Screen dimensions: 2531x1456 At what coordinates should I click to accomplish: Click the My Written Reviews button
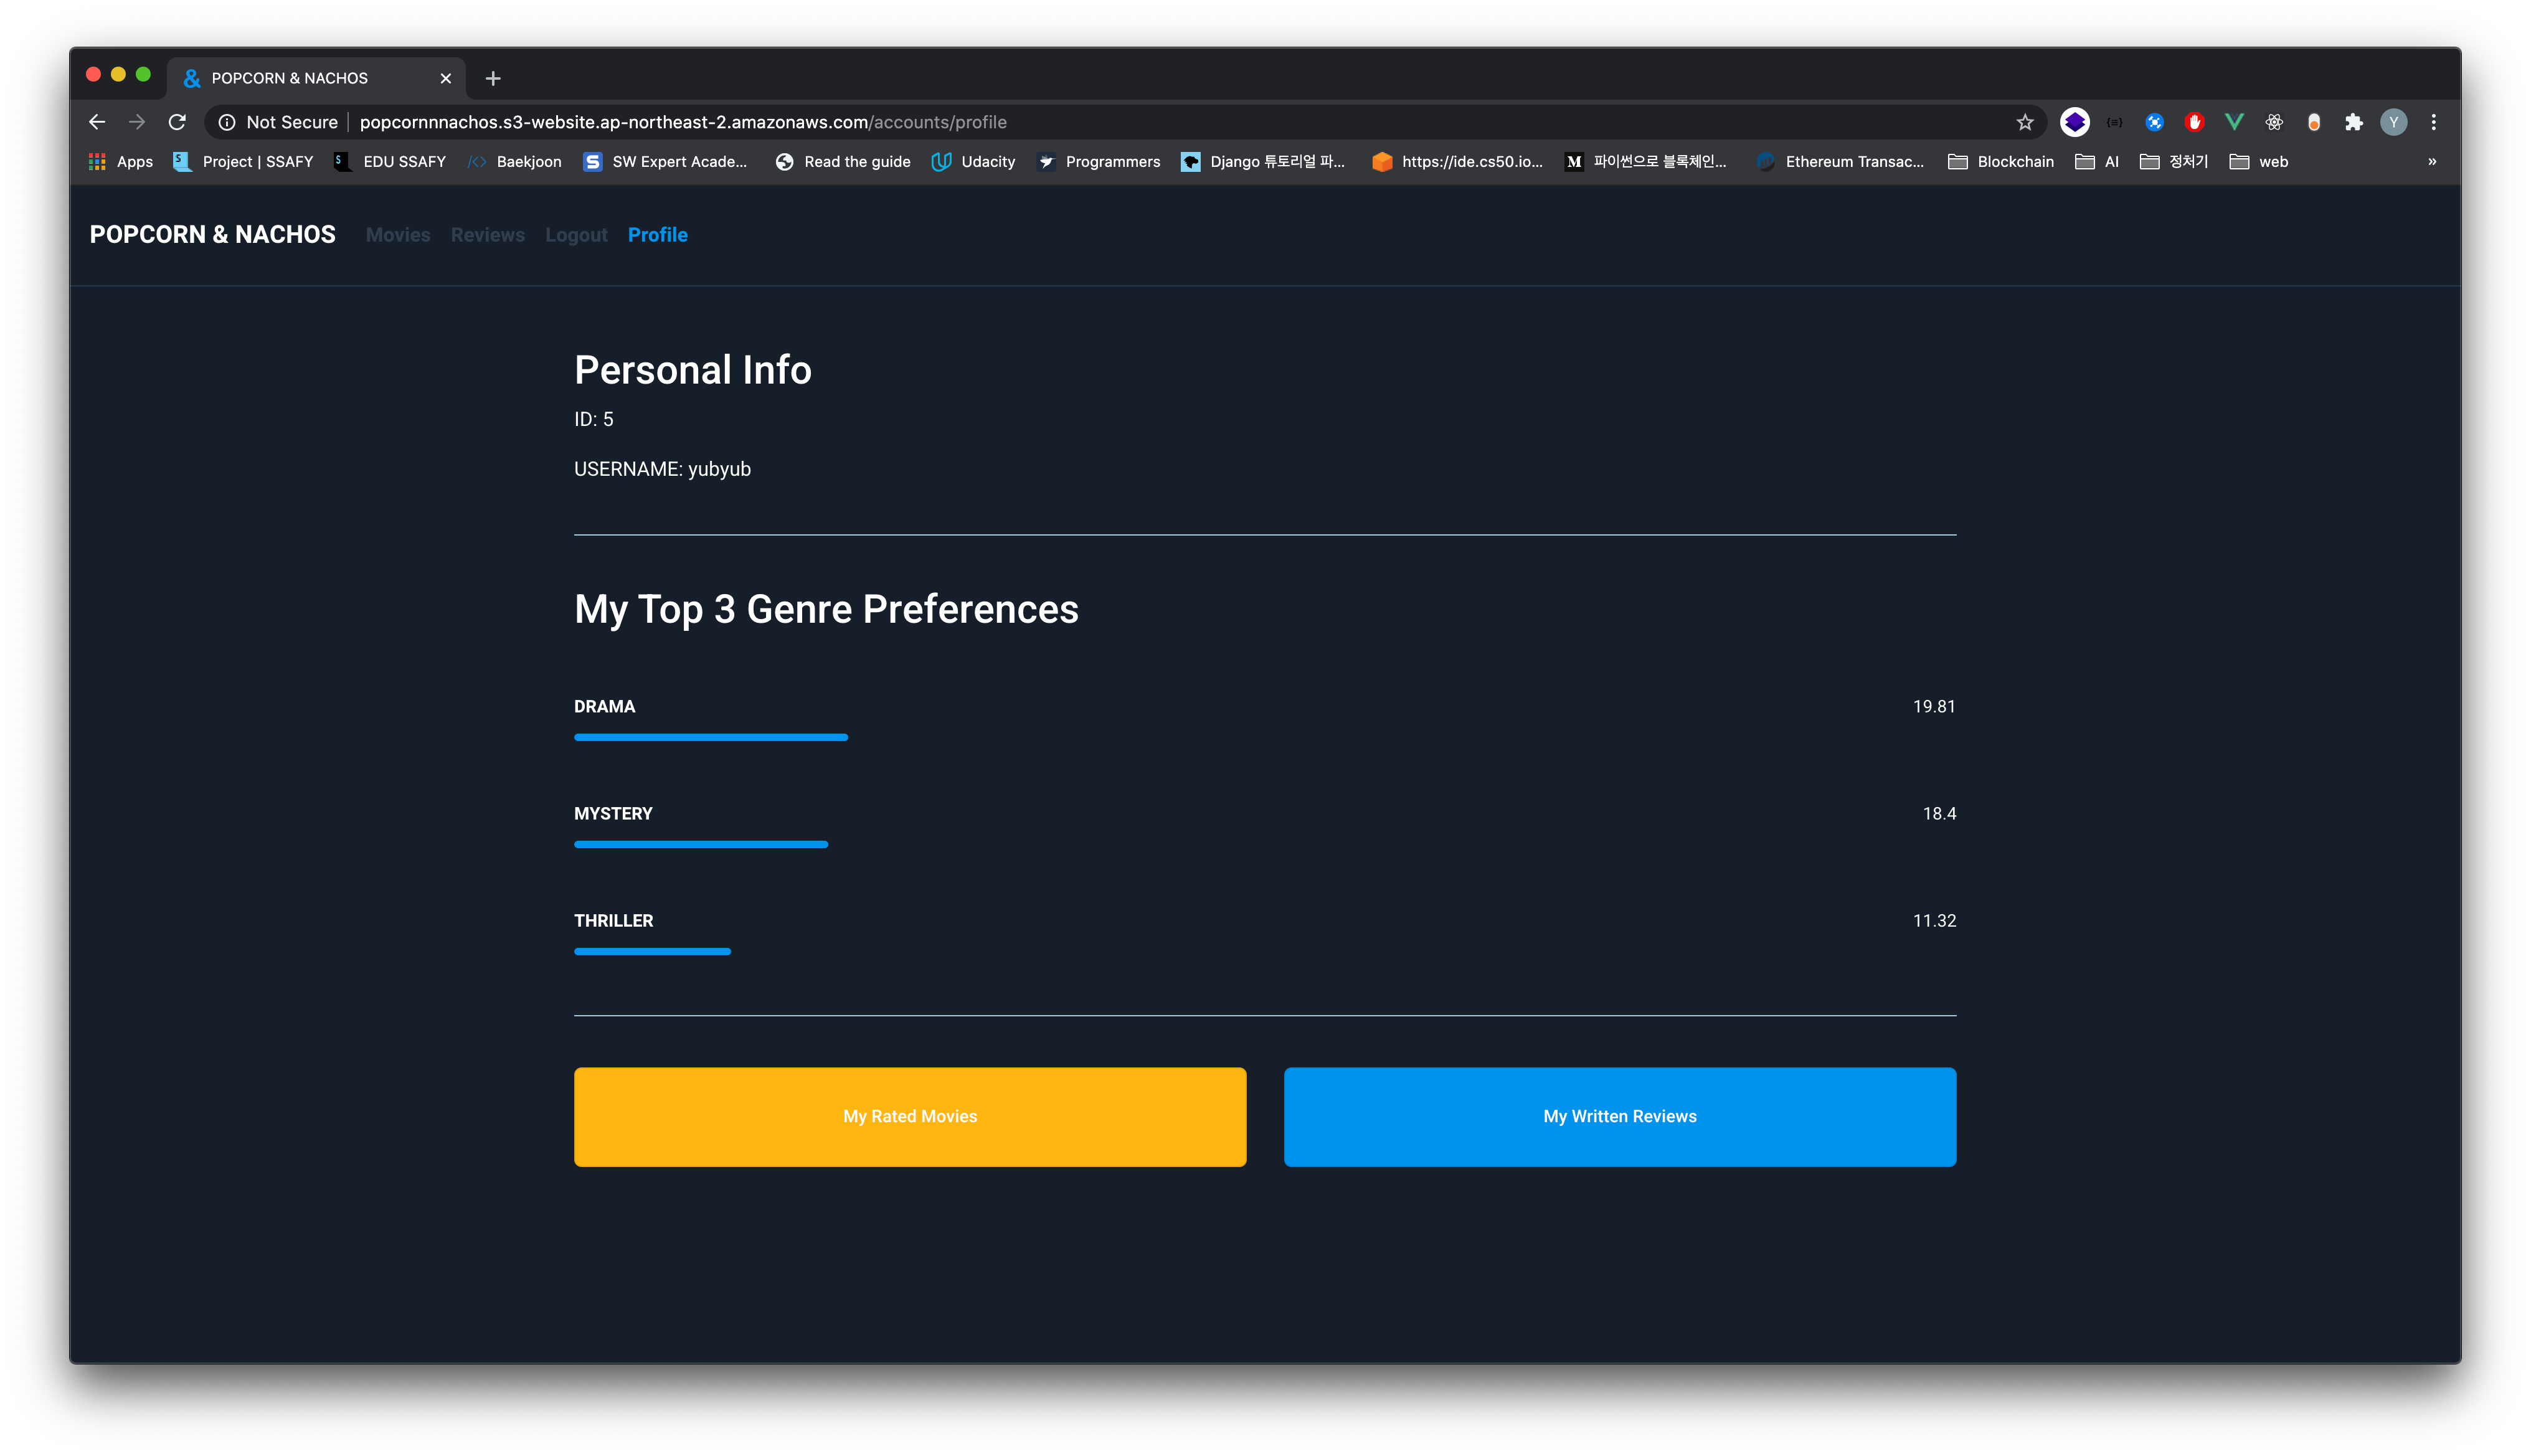[1620, 1115]
